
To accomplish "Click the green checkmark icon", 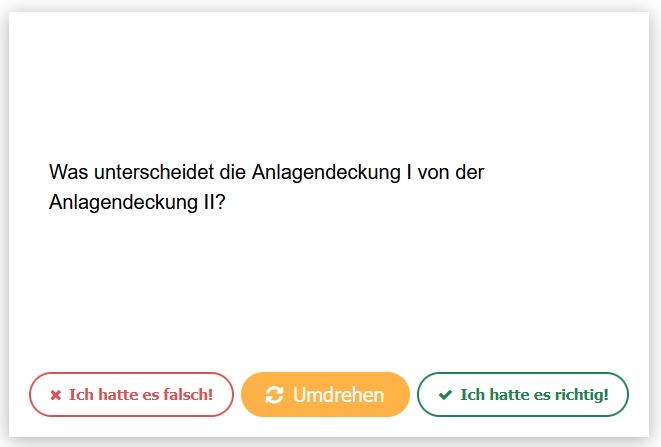I will tap(445, 395).
